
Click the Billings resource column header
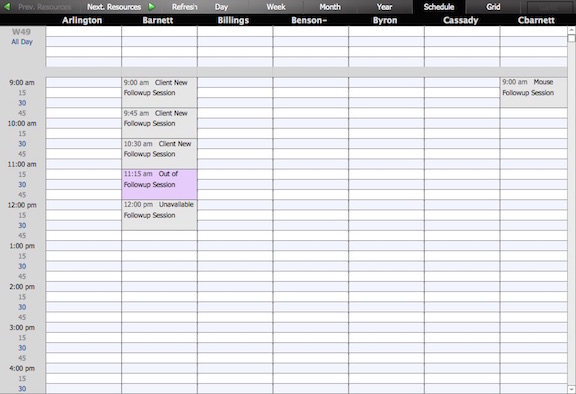point(233,20)
